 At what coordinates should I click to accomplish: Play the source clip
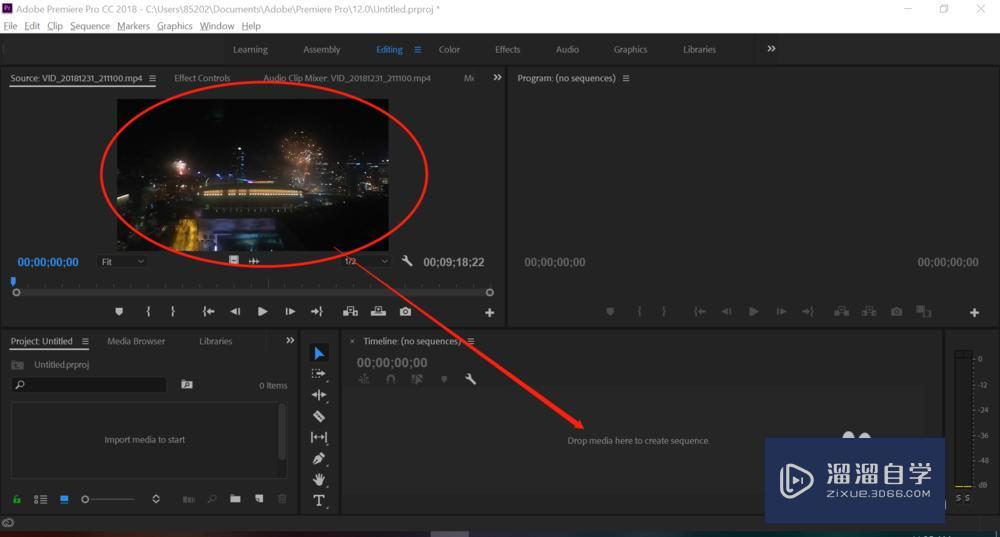262,311
